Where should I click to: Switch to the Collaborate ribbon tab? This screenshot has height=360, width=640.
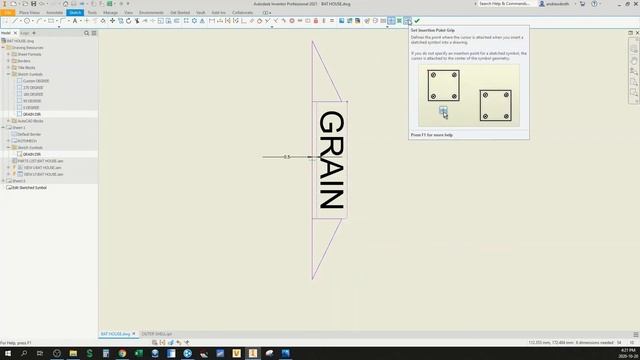pyautogui.click(x=242, y=13)
